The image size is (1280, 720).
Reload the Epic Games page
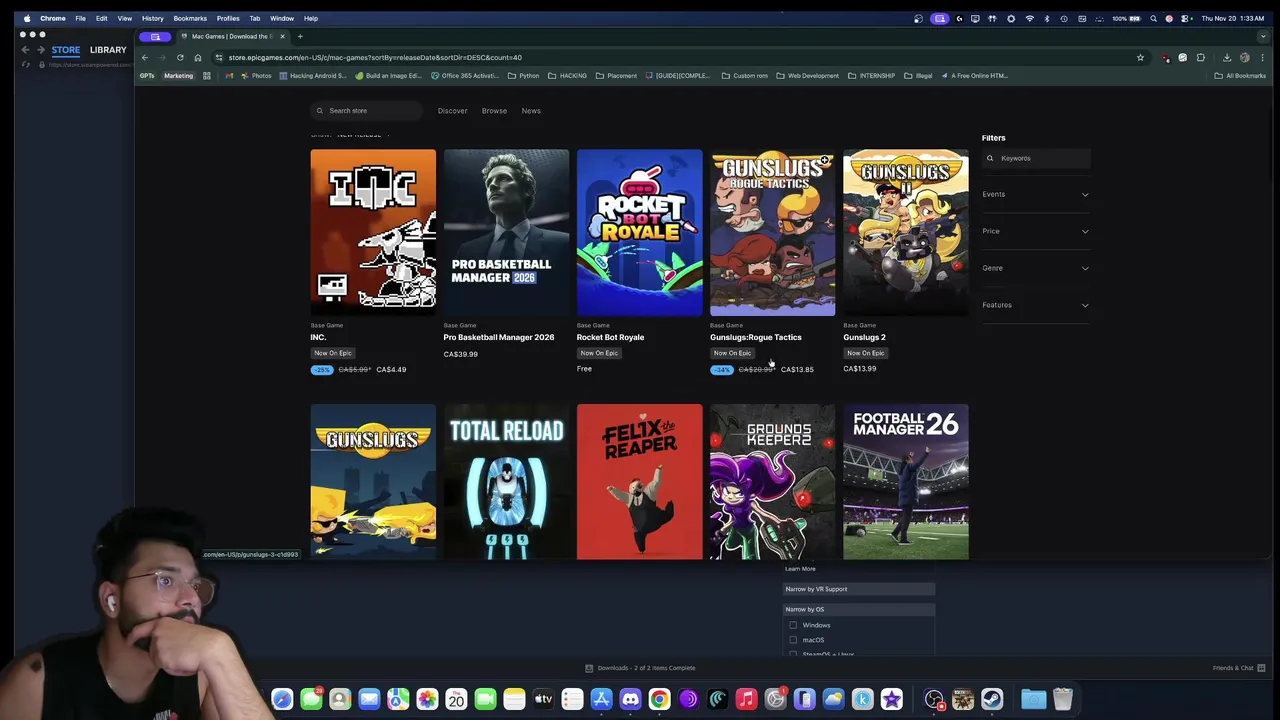(x=180, y=57)
